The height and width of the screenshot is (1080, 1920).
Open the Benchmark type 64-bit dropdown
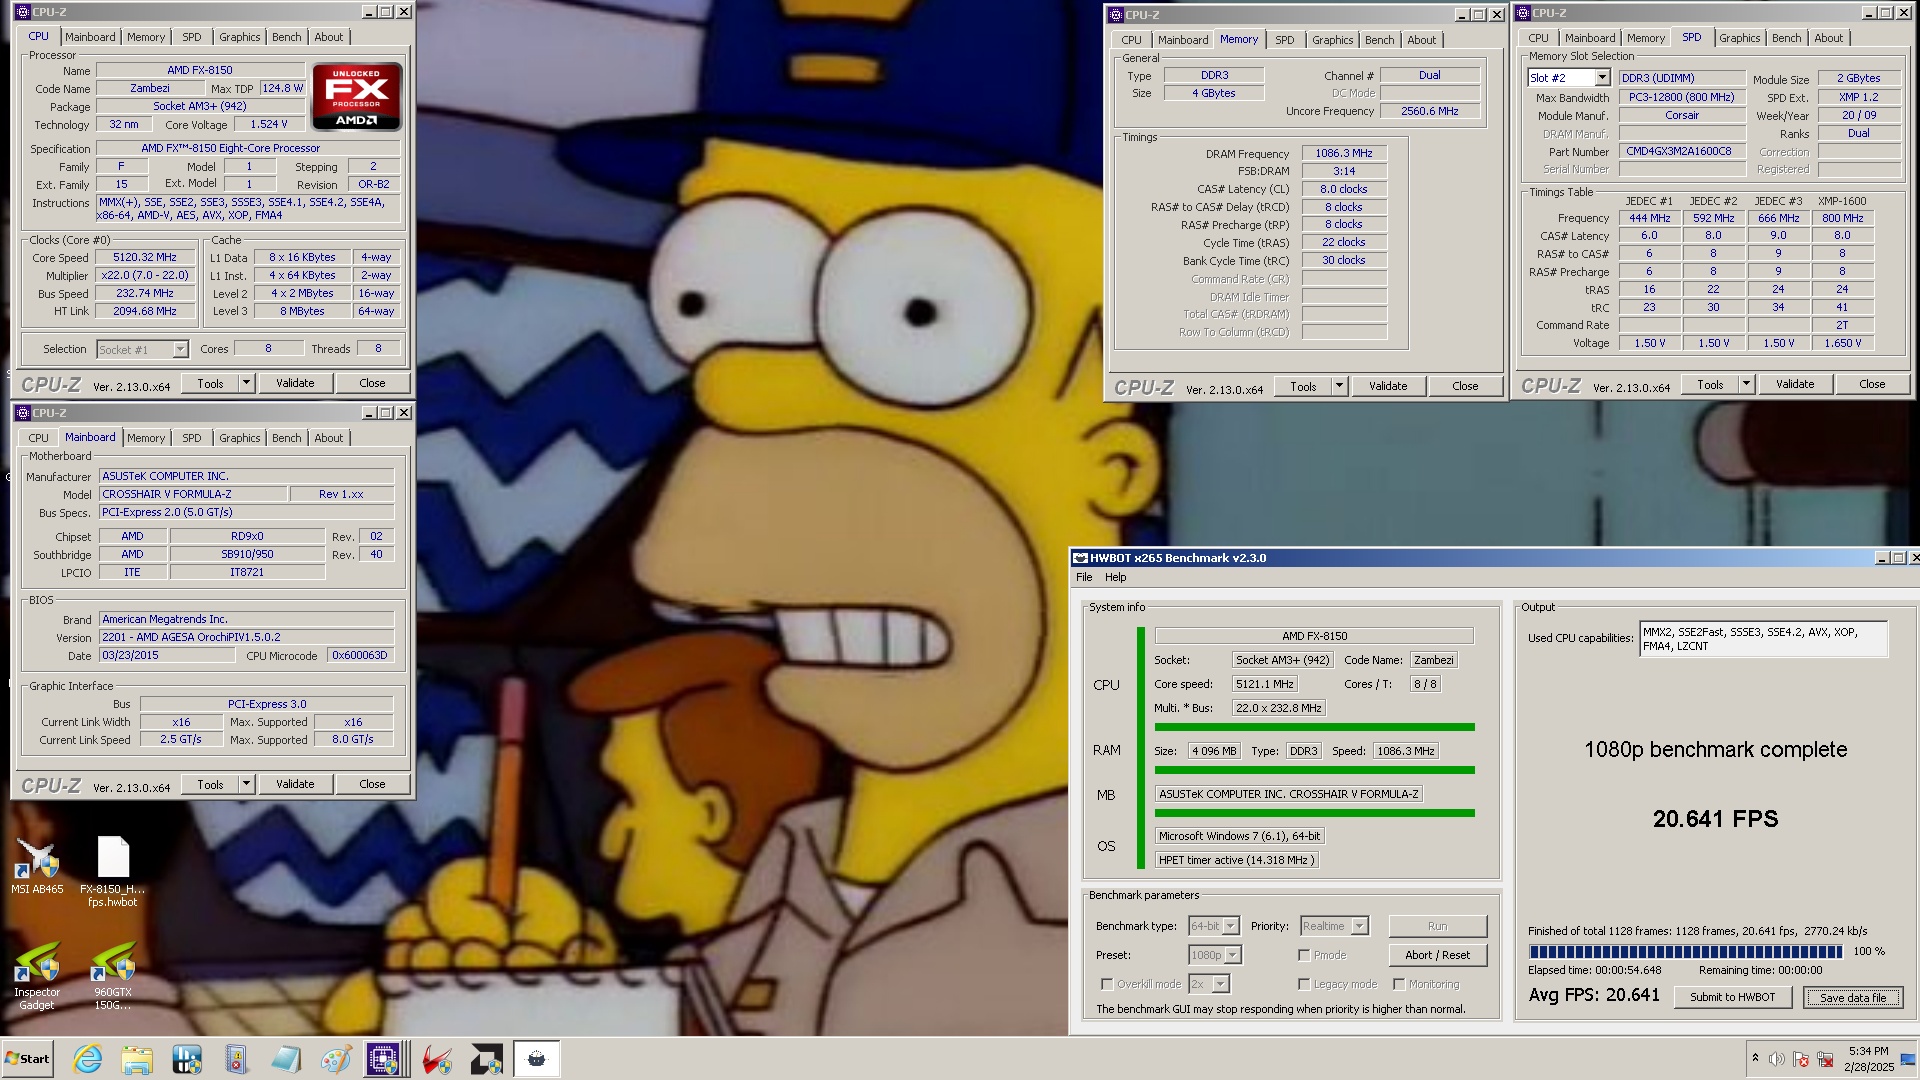(1214, 926)
